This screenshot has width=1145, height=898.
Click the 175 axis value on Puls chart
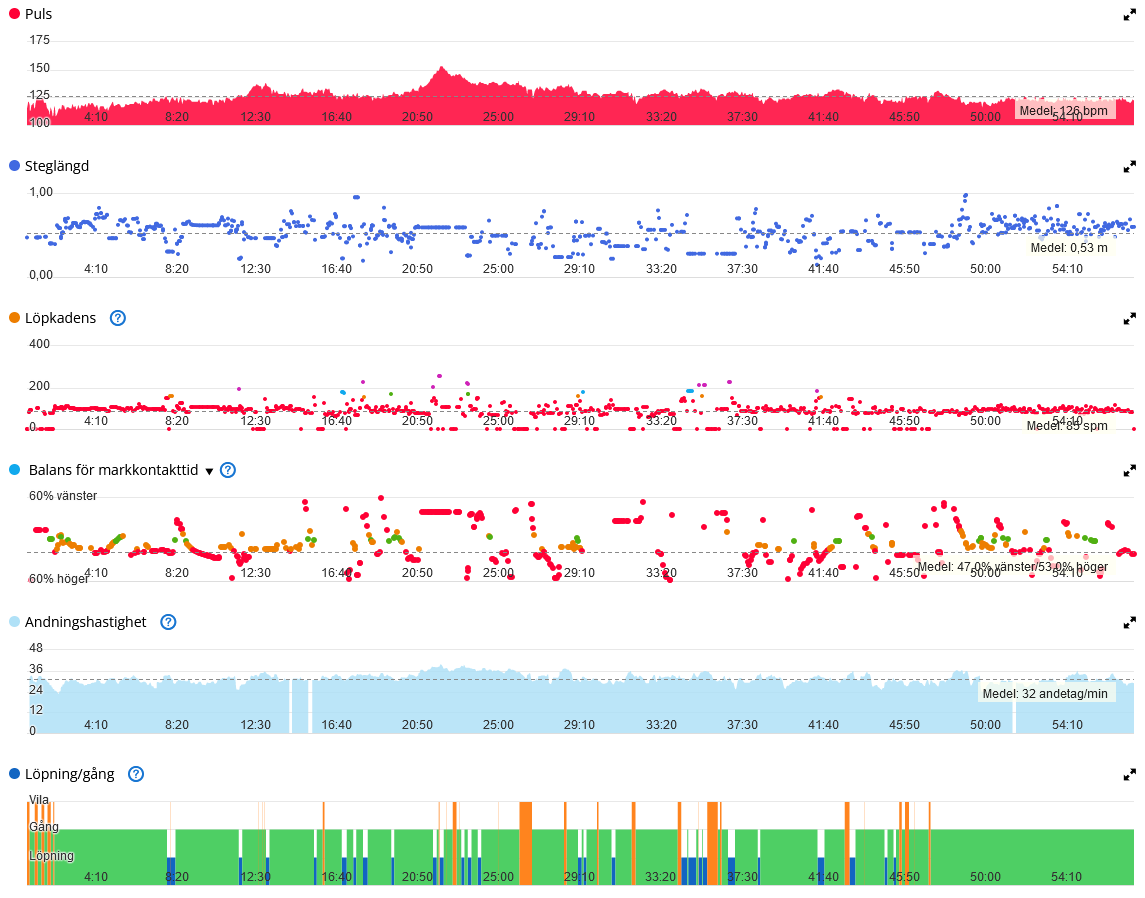pos(39,40)
